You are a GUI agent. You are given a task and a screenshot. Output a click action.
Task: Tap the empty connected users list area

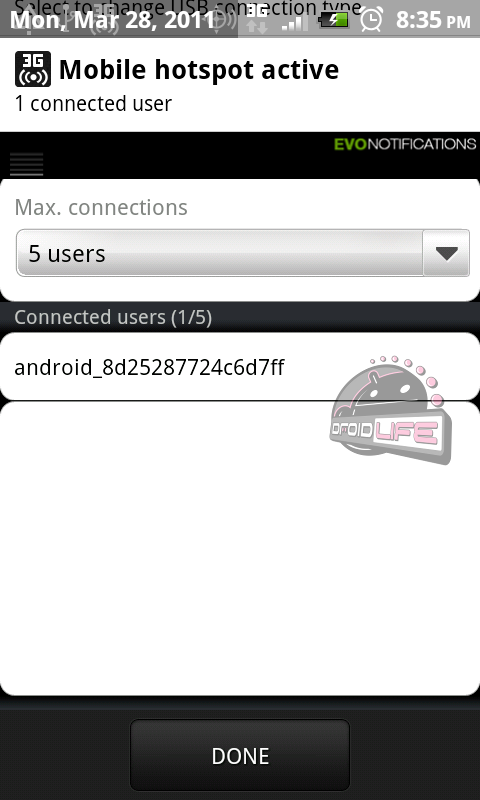tap(240, 548)
